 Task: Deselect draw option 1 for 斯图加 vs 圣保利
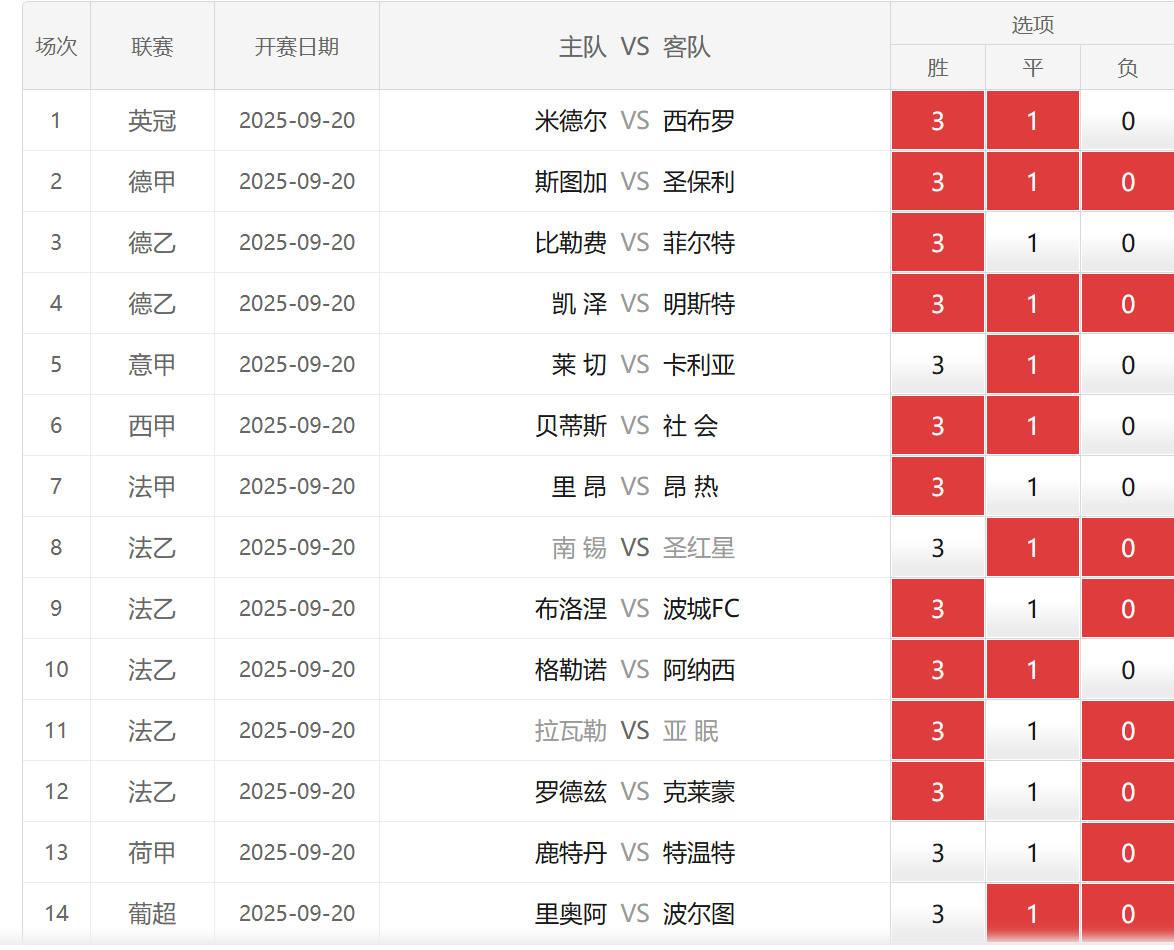[x=1032, y=182]
